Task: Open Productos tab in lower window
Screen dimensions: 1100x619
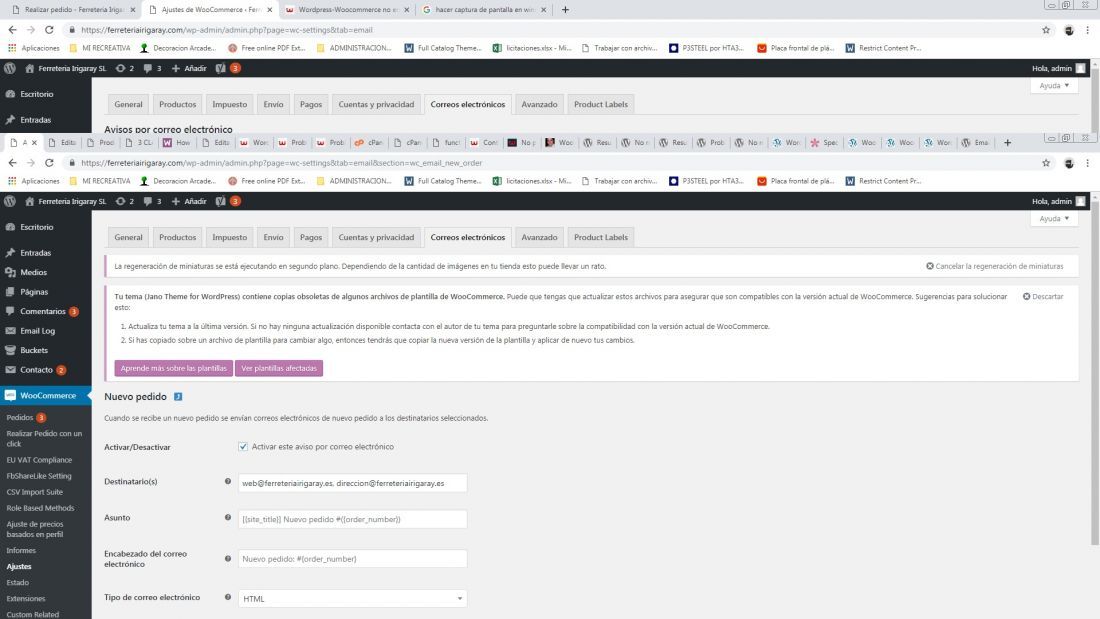Action: click(177, 237)
